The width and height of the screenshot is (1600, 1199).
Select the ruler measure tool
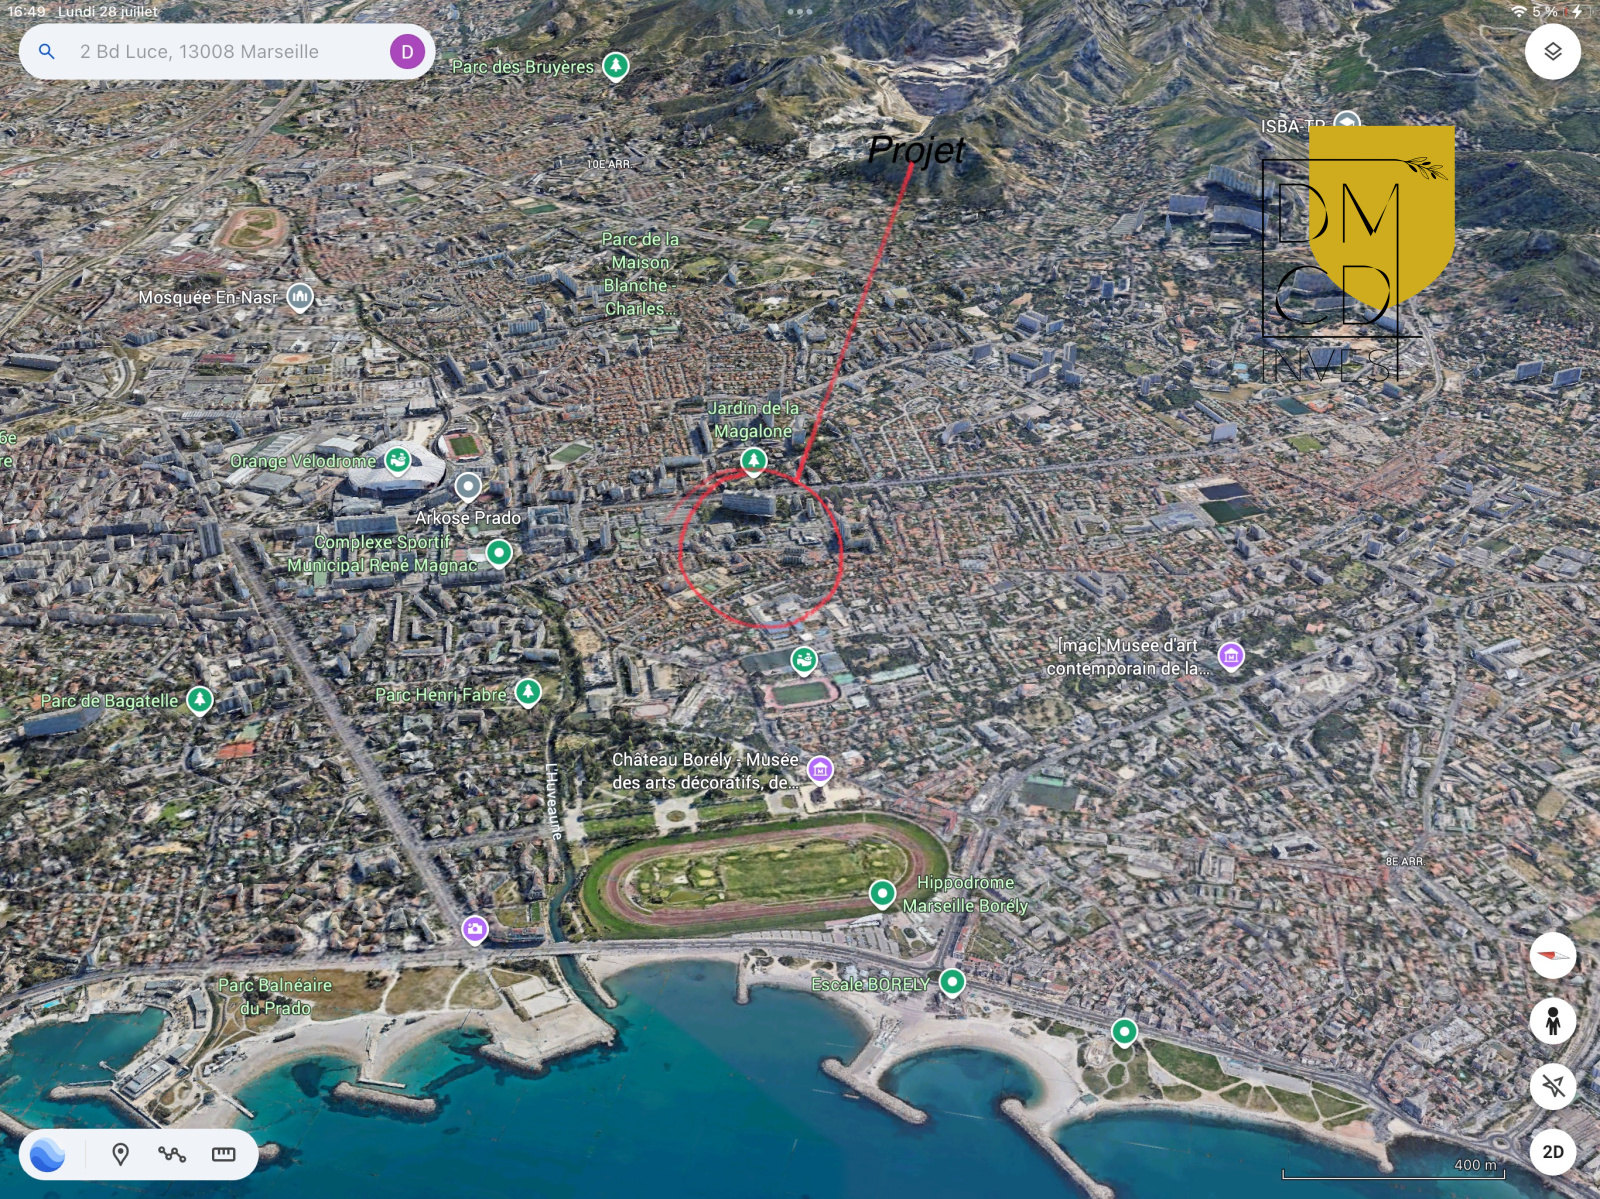(x=224, y=1154)
